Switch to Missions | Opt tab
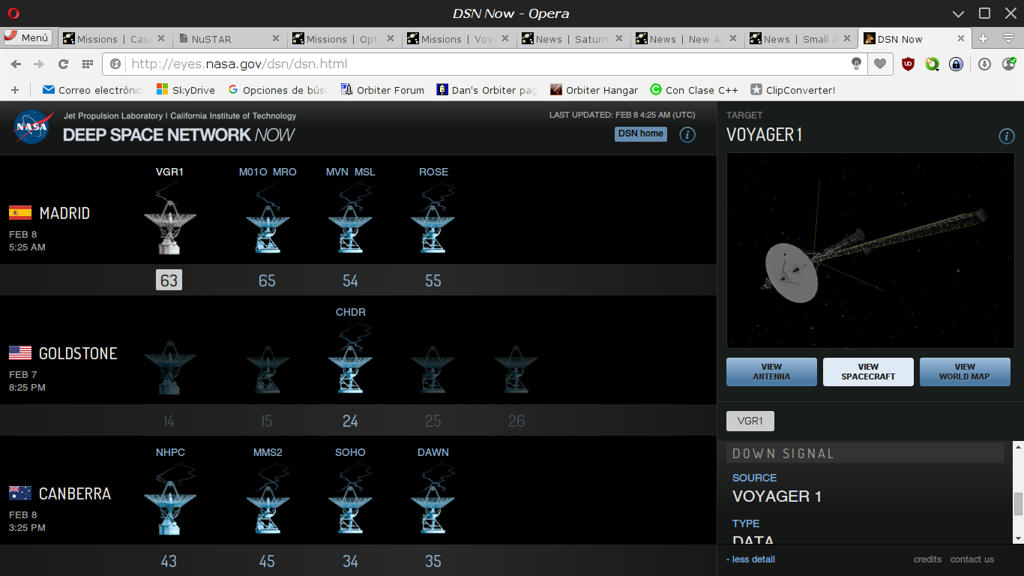Viewport: 1024px width, 576px height. tap(344, 39)
